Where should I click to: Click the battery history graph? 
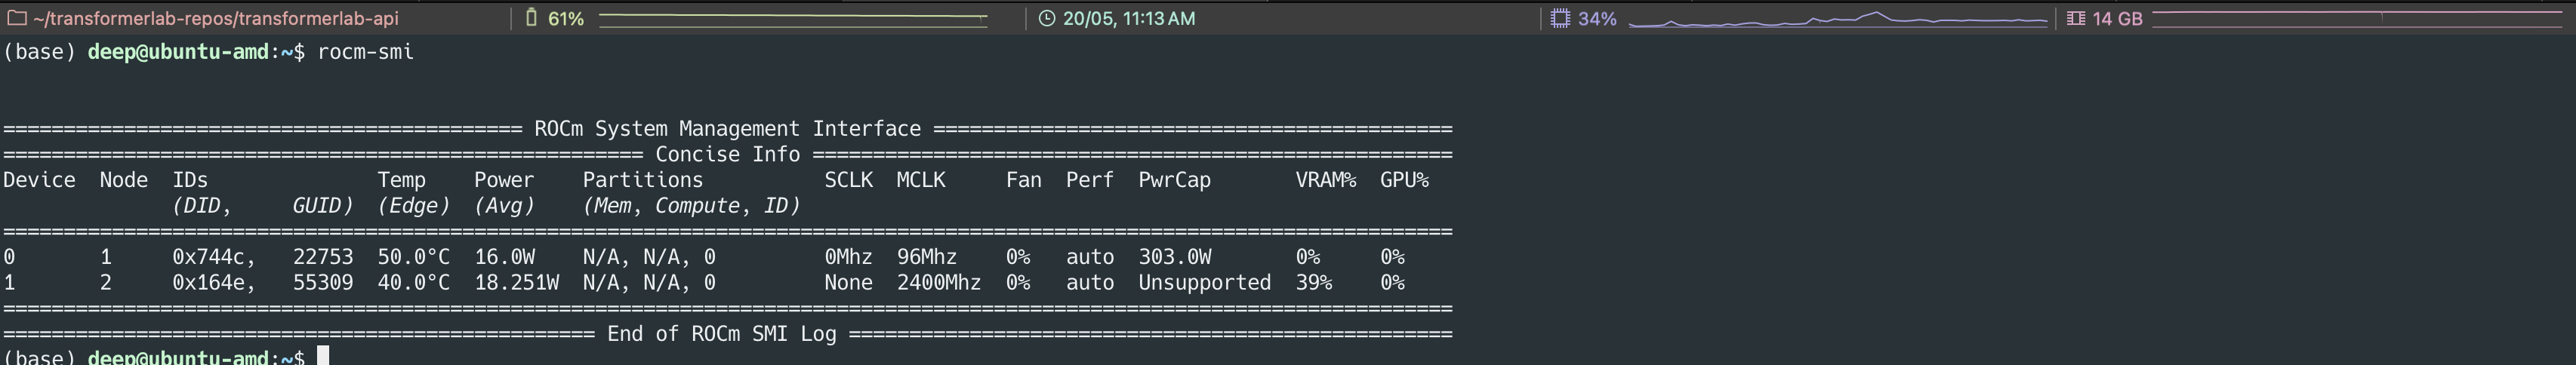(793, 18)
